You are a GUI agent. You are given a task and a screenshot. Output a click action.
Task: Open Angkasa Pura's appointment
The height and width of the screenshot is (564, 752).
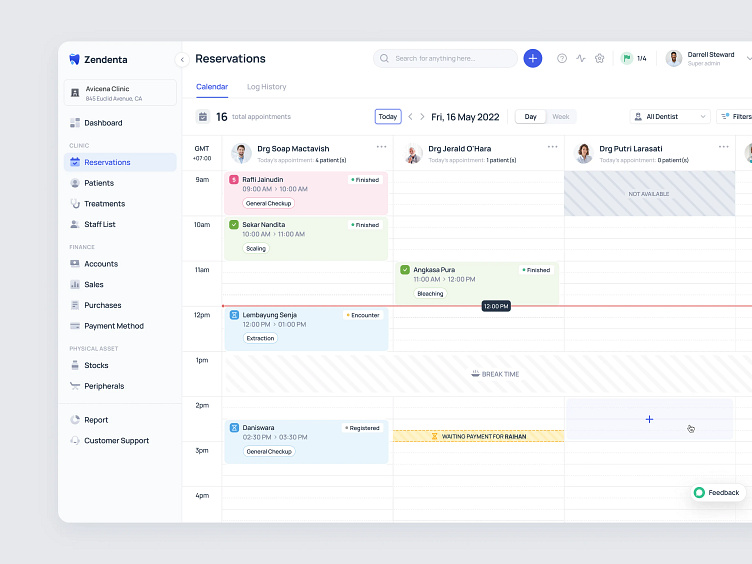point(477,283)
